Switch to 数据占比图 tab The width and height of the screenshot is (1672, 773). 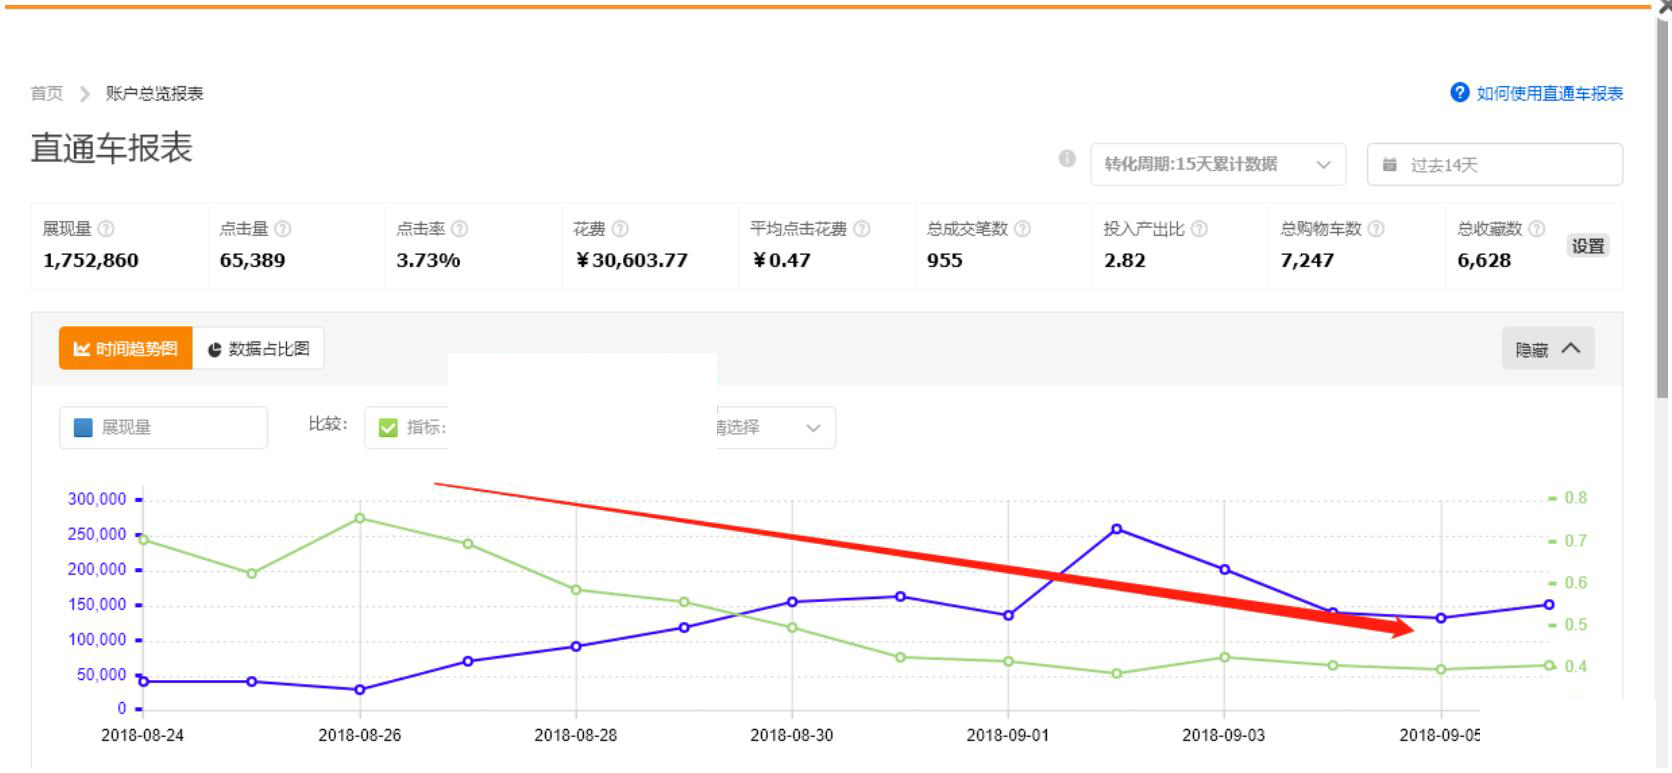click(x=259, y=349)
